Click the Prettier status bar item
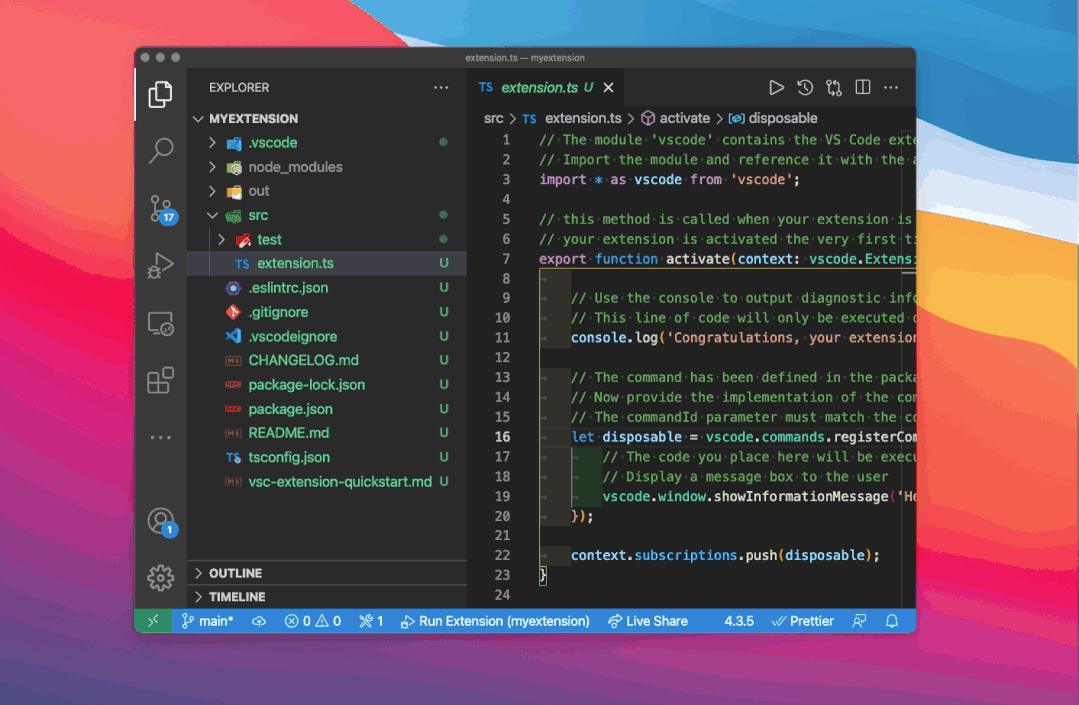 [x=802, y=621]
